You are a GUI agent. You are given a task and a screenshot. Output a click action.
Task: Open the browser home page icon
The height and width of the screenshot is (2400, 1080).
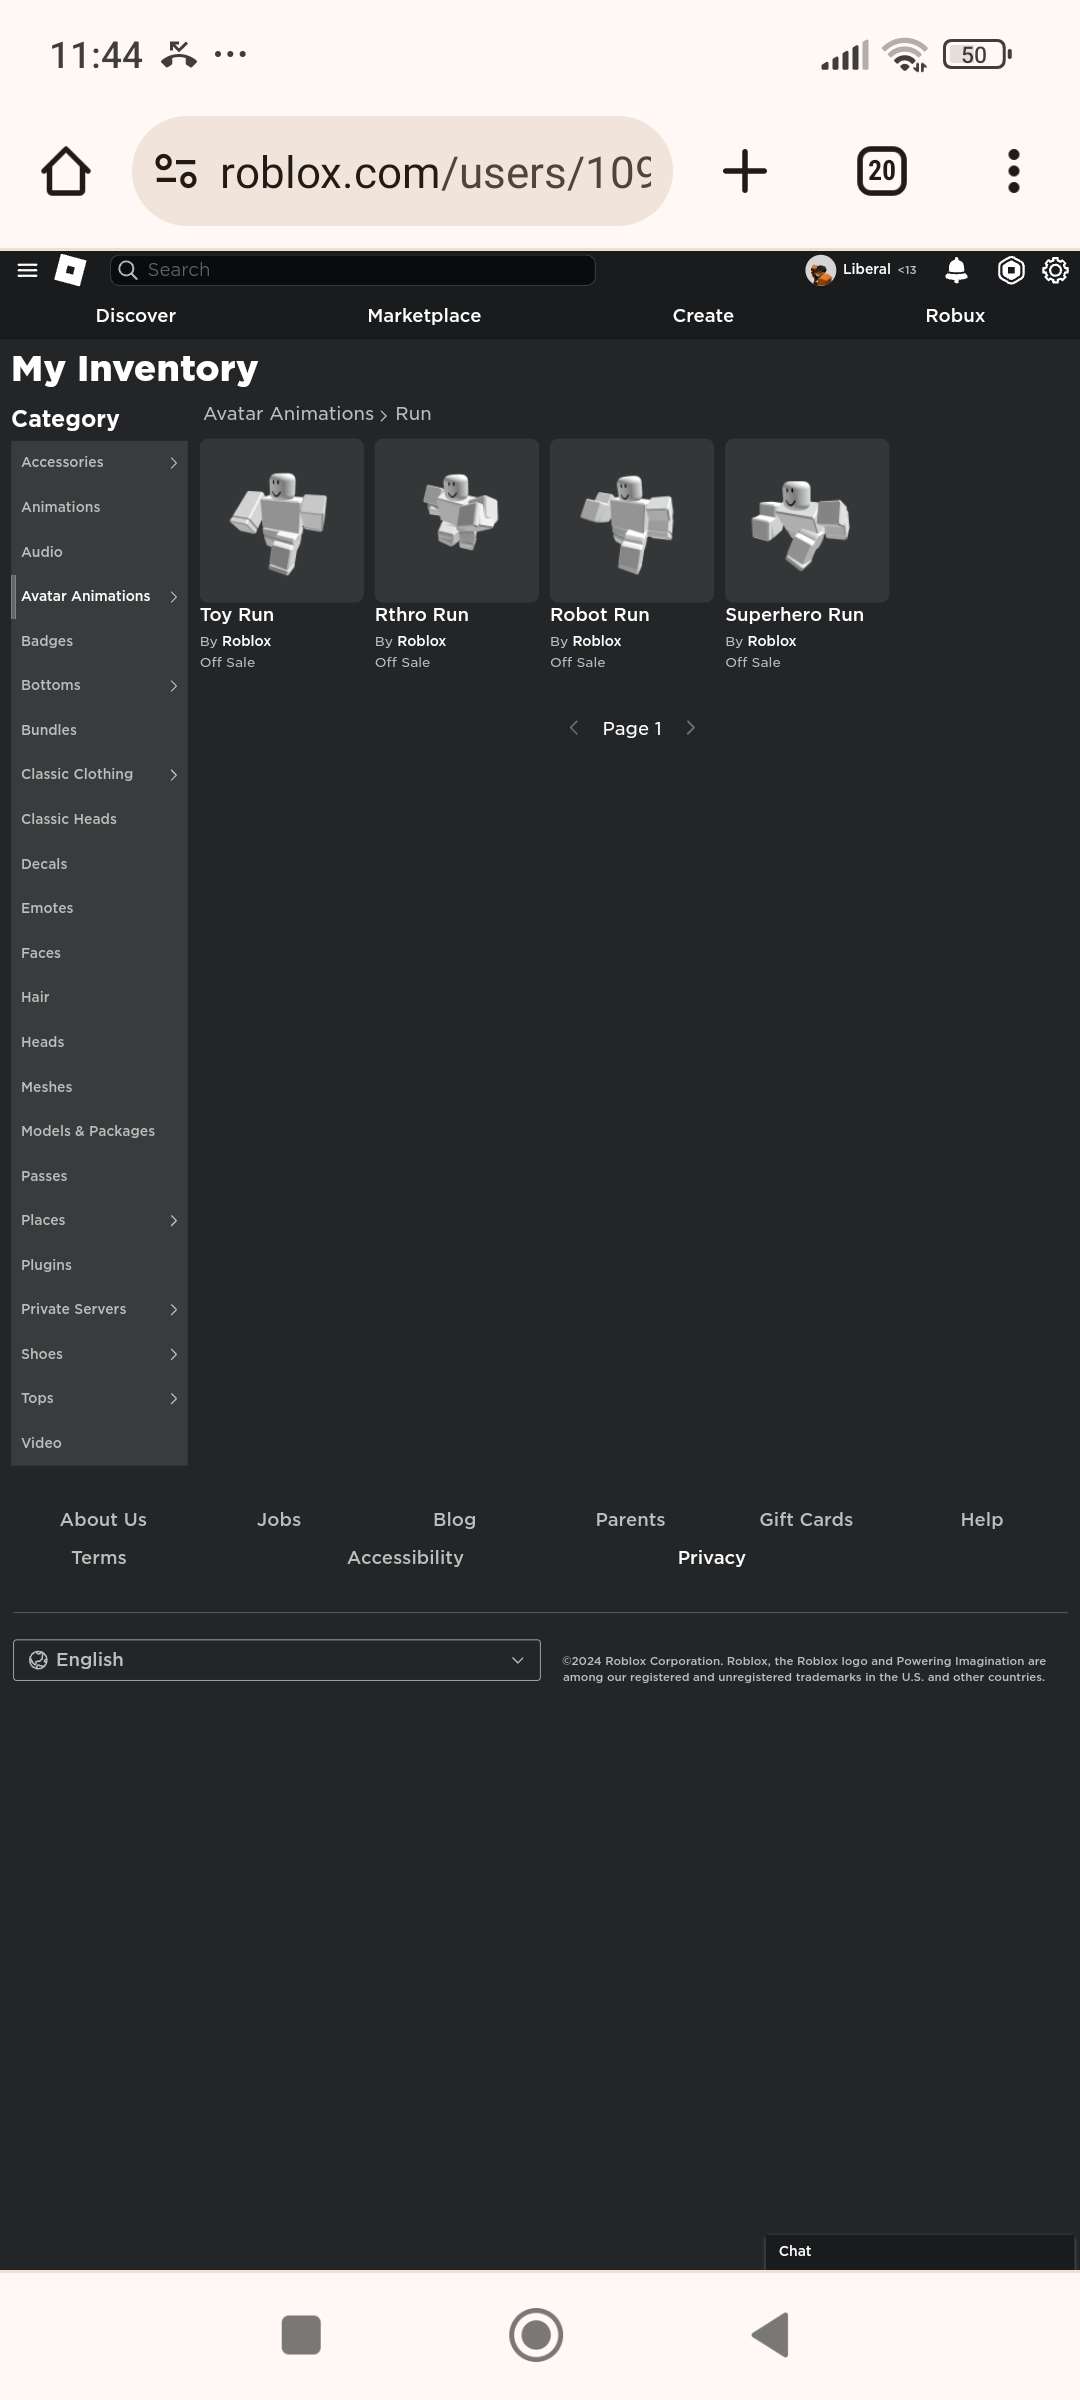(x=66, y=171)
